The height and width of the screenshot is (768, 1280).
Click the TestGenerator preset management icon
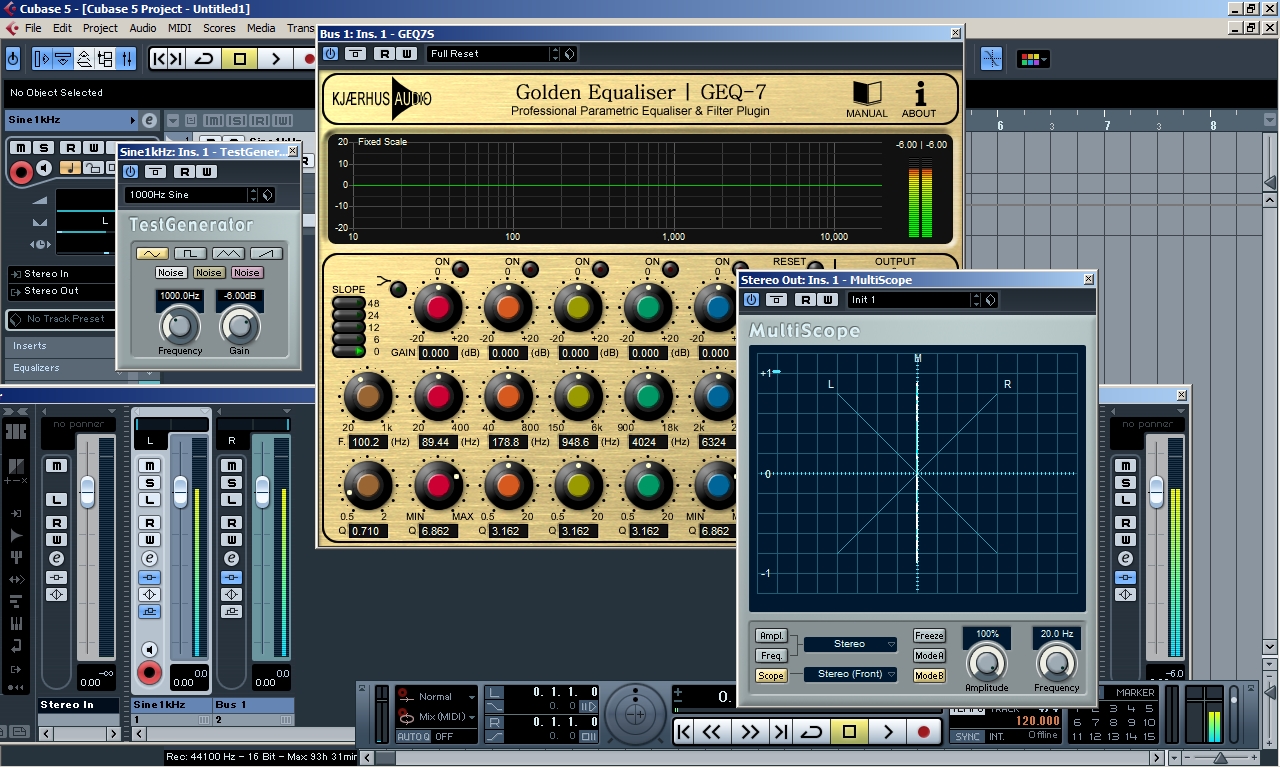pos(268,195)
